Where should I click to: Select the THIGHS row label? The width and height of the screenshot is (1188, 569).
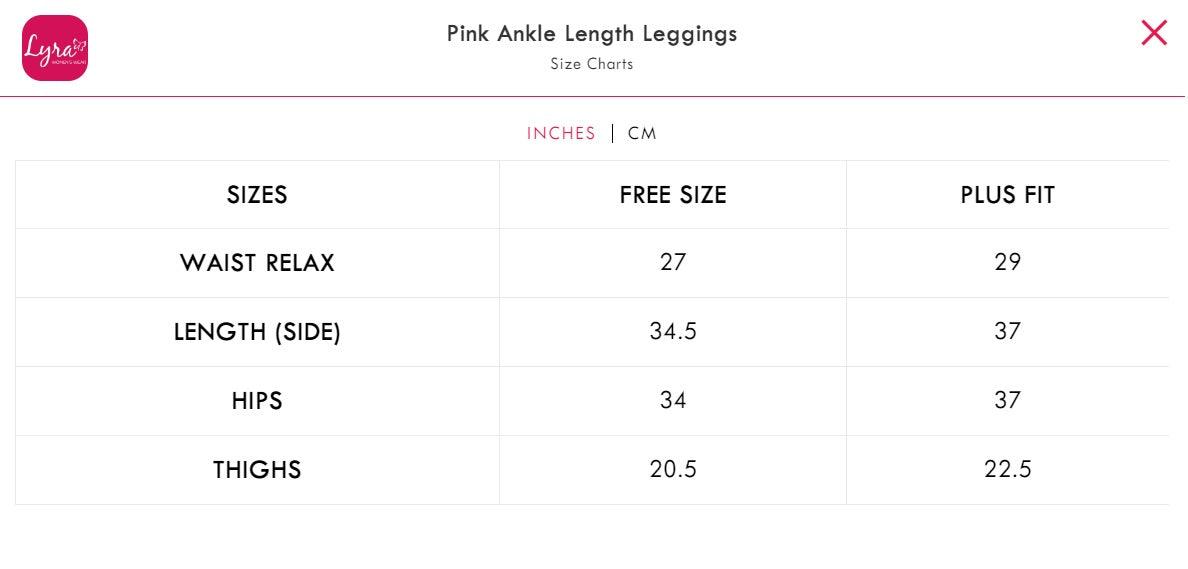(257, 470)
